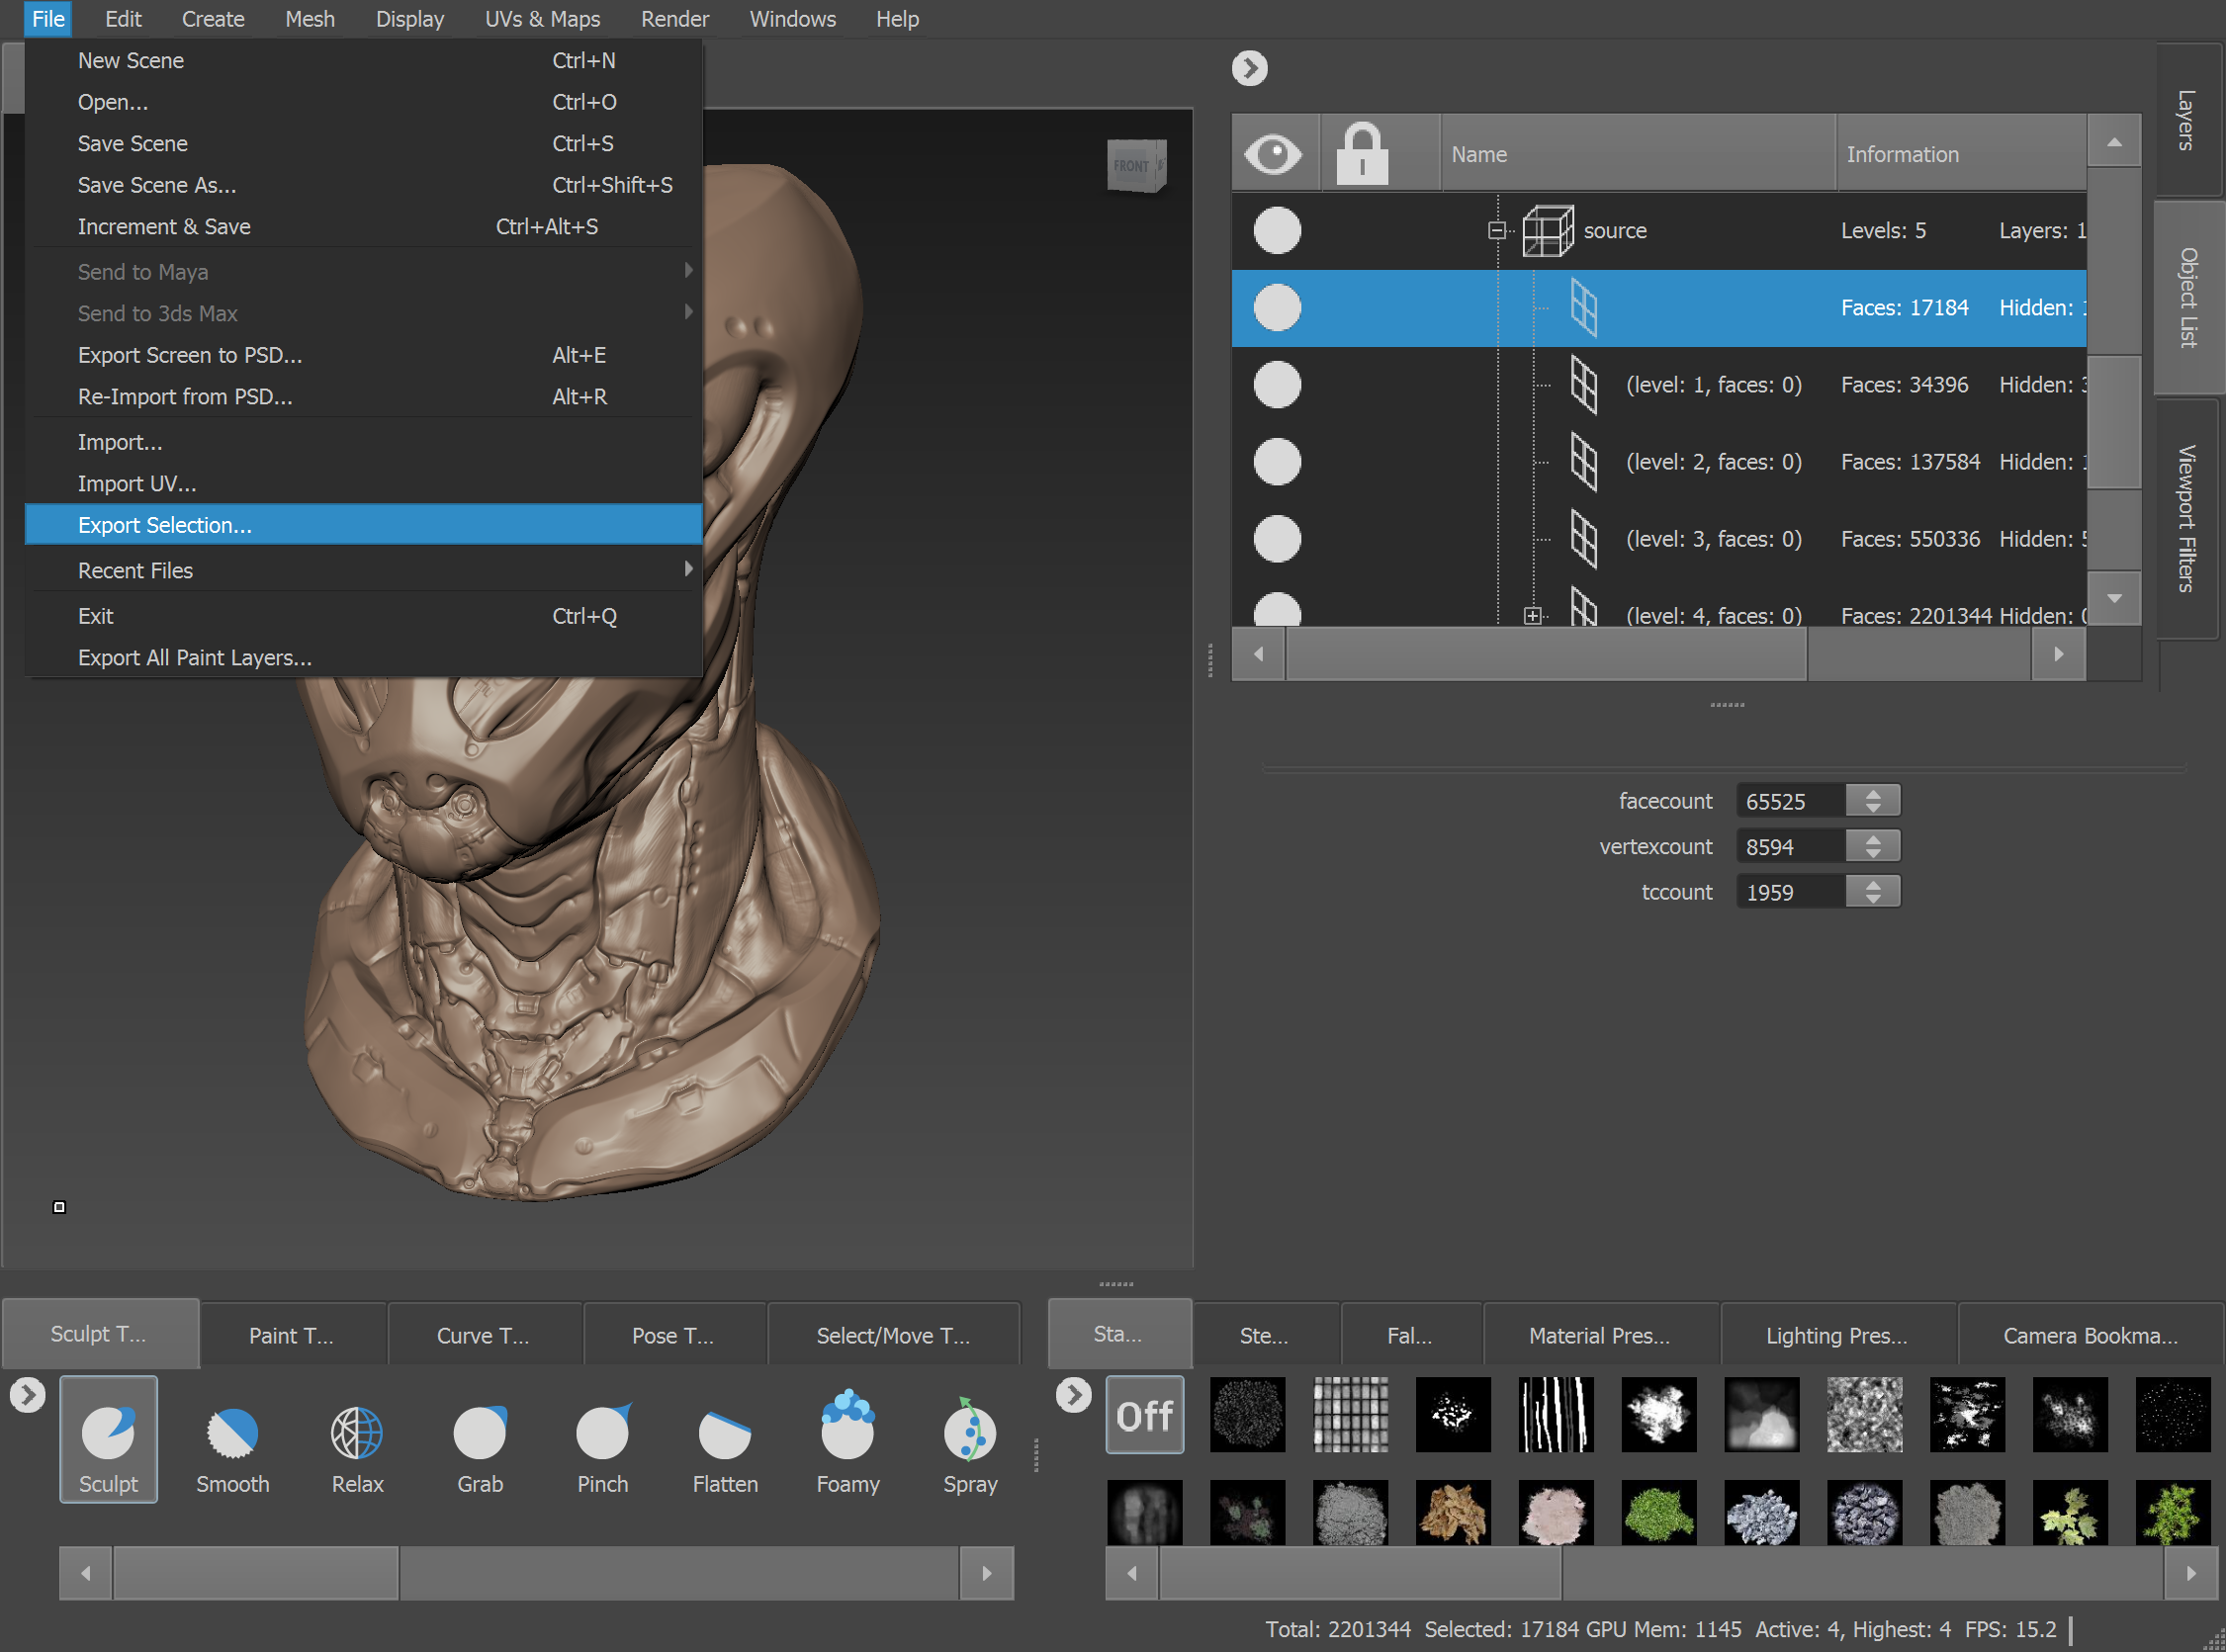Pick the Spray sculpt tool
Image resolution: width=2226 pixels, height=1652 pixels.
(x=968, y=1440)
